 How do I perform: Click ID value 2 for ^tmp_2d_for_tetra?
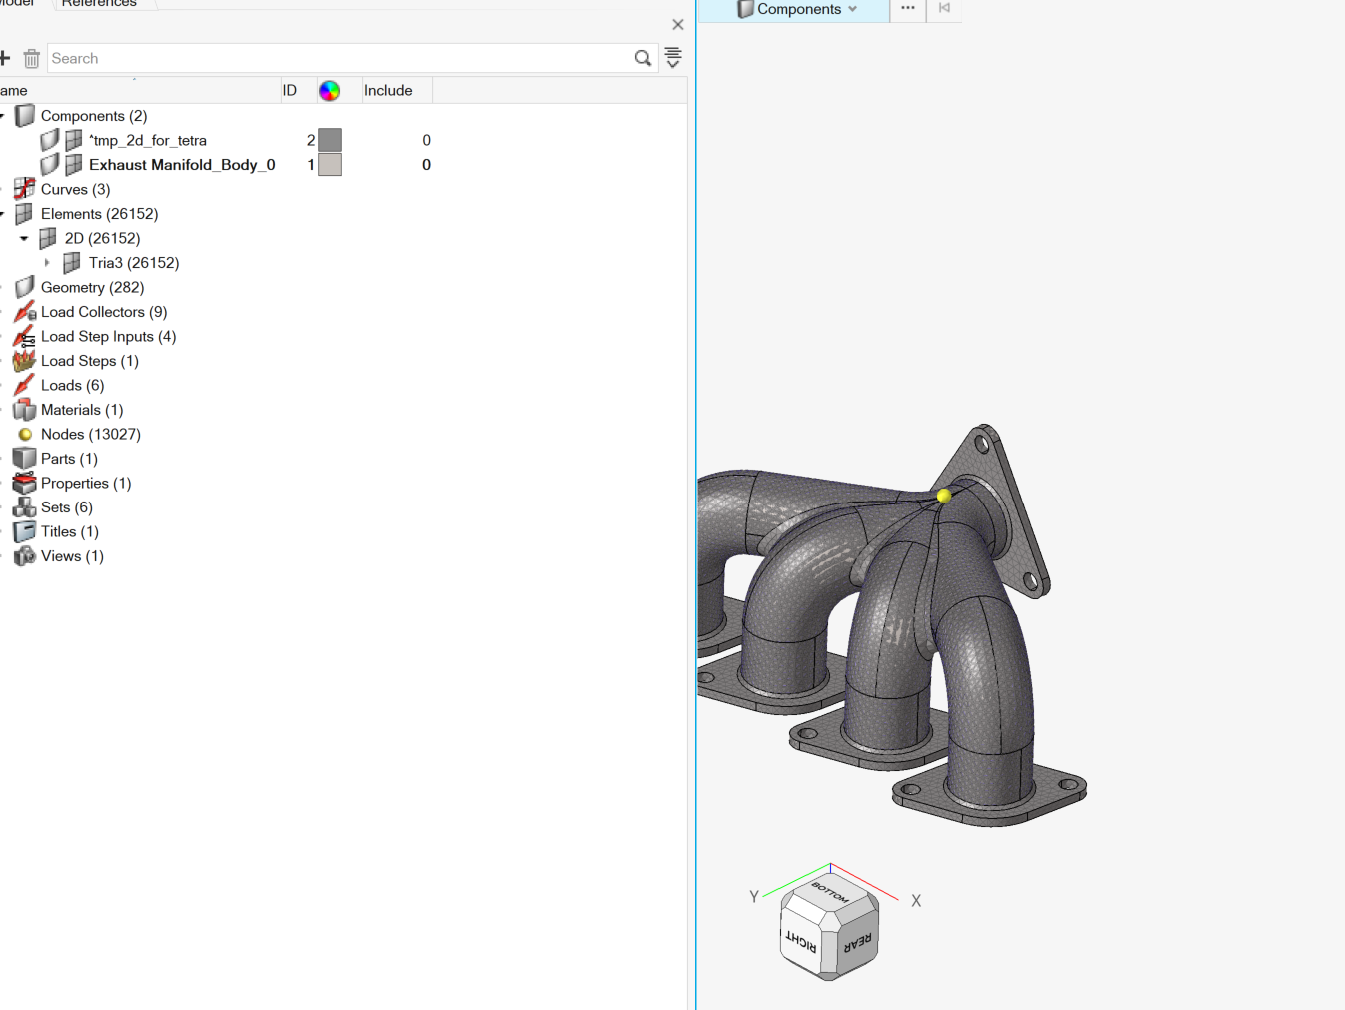[311, 140]
